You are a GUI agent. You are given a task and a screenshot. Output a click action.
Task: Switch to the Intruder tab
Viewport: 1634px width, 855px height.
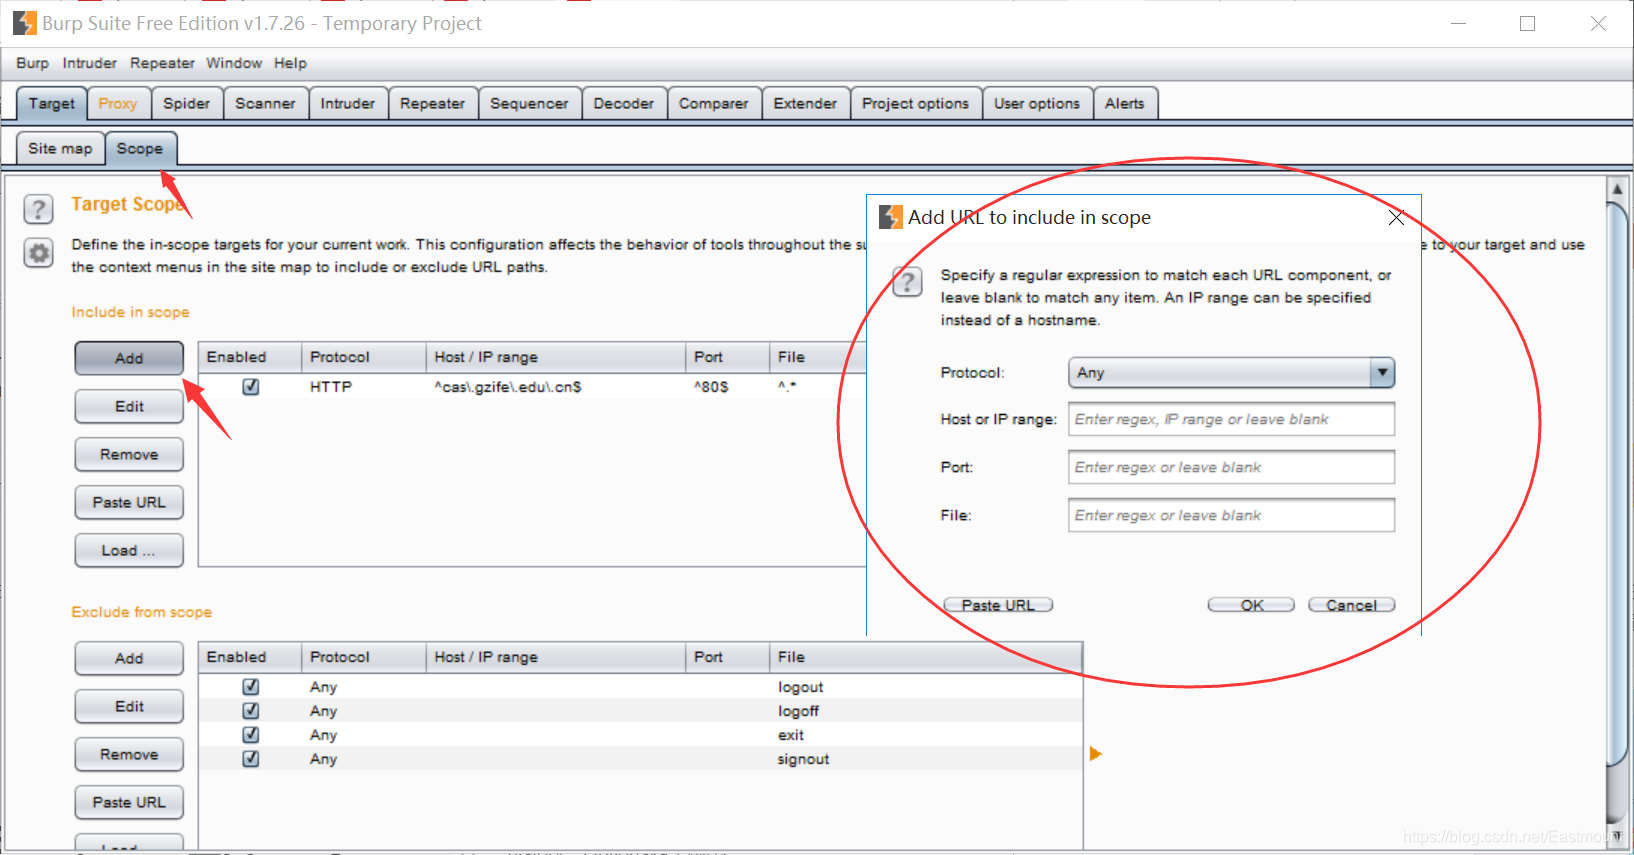(x=348, y=103)
